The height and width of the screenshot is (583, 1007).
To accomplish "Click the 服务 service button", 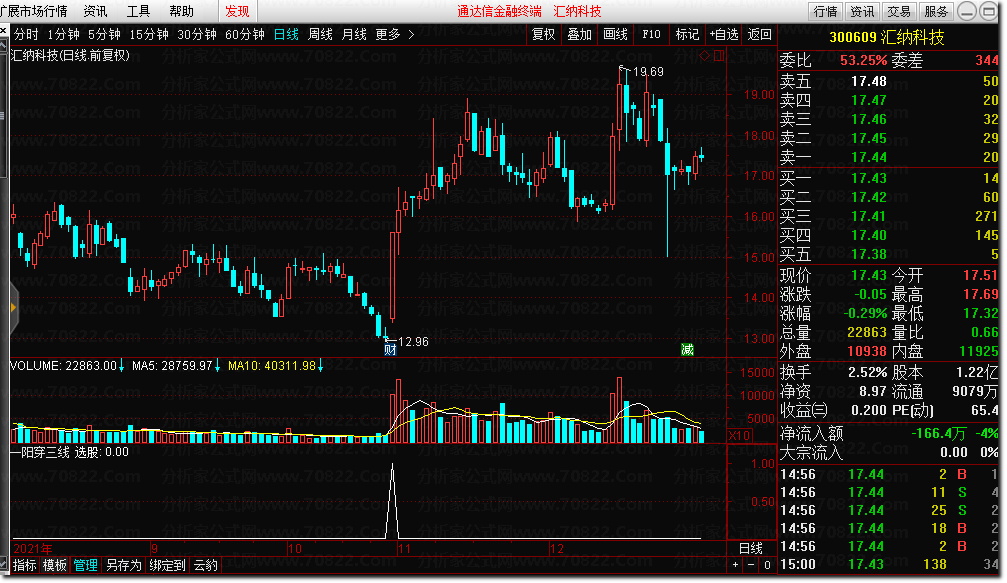I will coord(936,12).
